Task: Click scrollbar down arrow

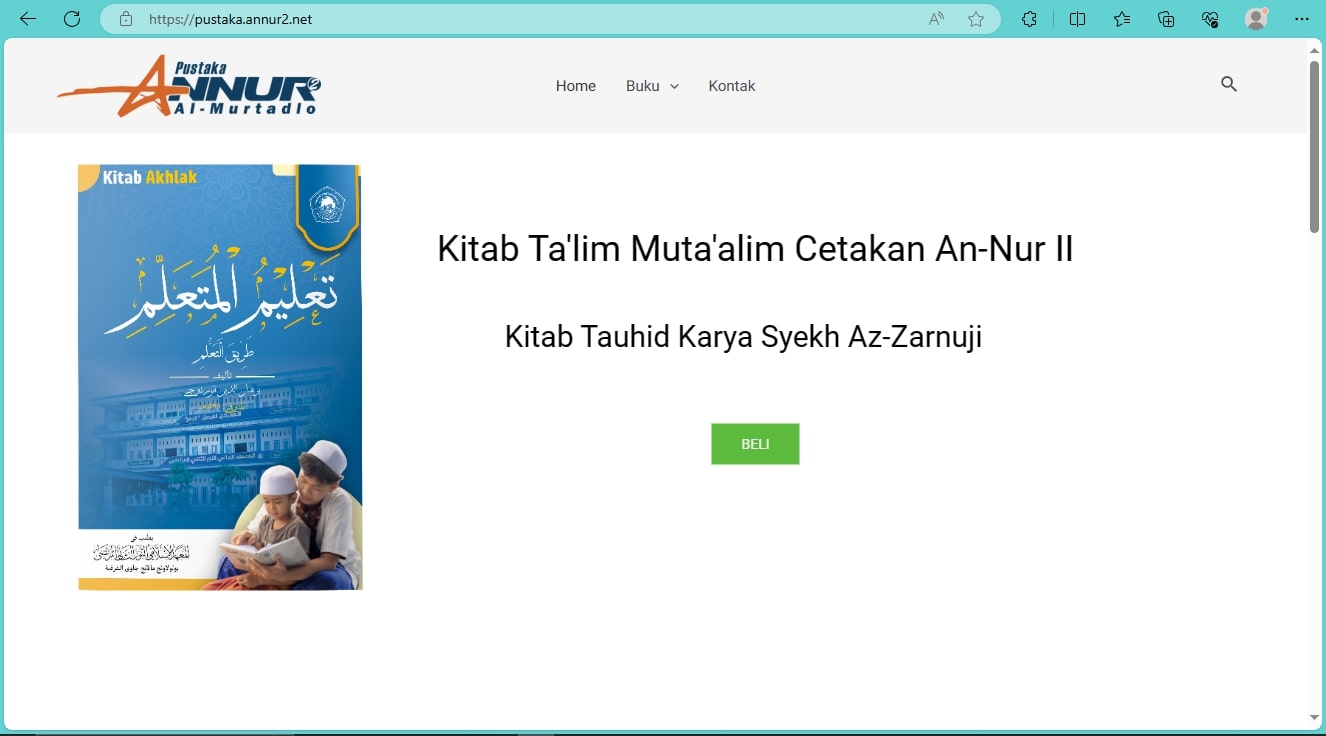Action: pos(1315,717)
